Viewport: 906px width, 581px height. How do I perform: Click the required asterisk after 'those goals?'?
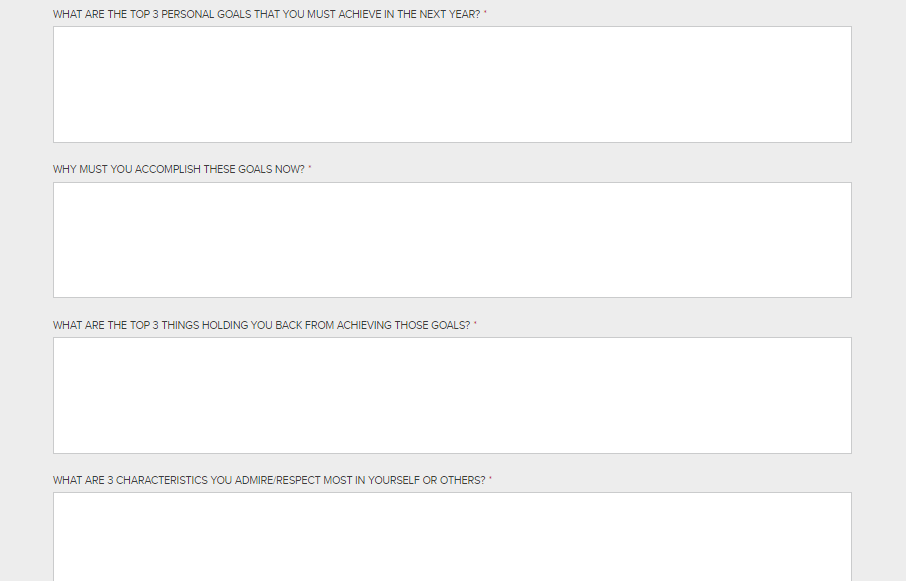coord(475,325)
